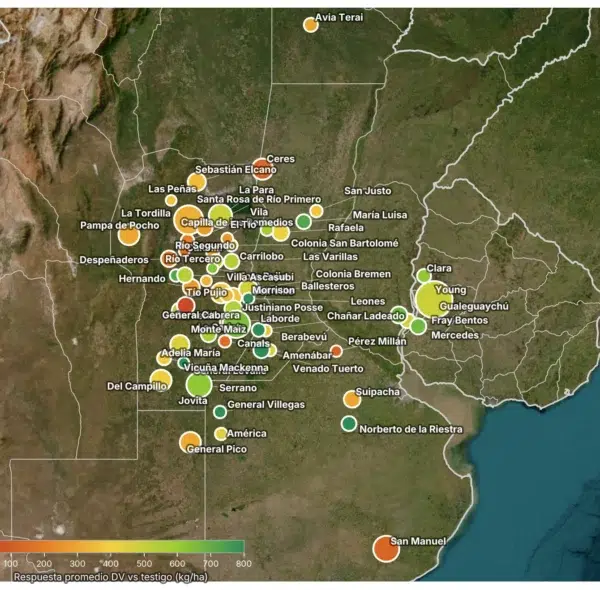Screen dimensions: 600x590
Task: Click the 'Monte Maíz' label
Action: (218, 329)
